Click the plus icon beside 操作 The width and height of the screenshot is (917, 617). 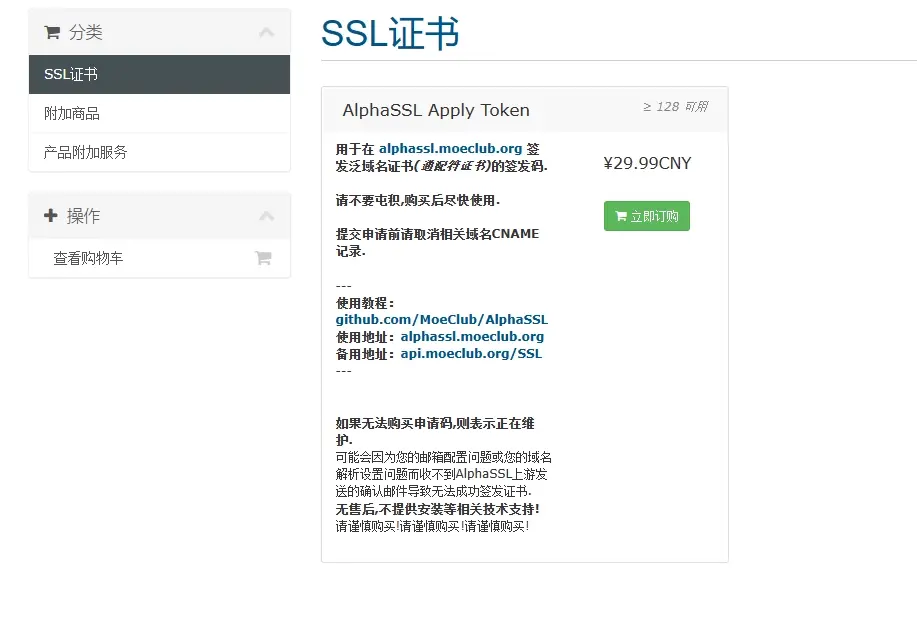click(51, 215)
